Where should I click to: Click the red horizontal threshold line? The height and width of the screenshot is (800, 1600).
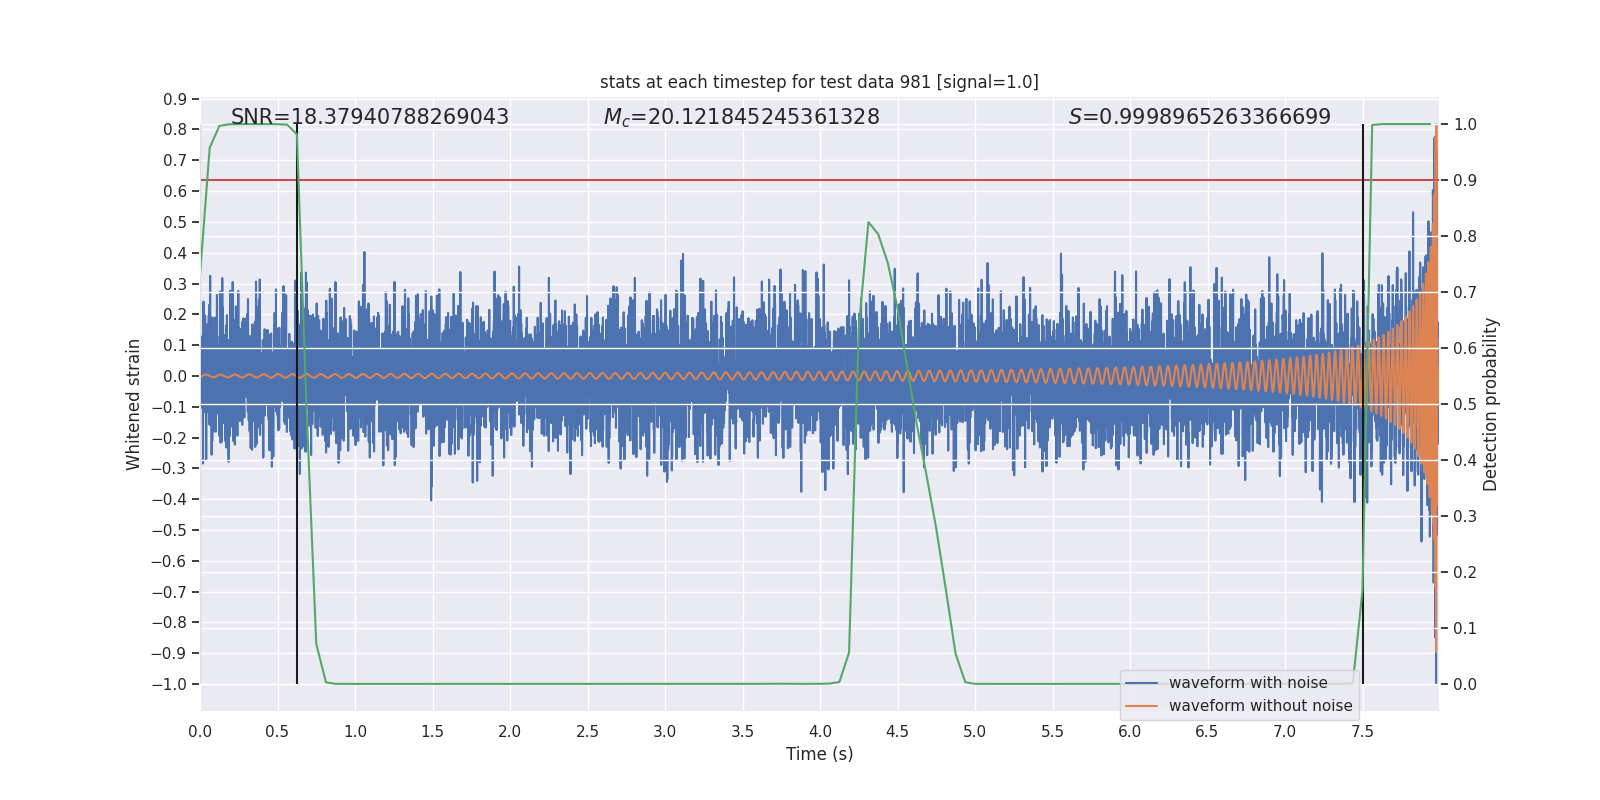click(700, 180)
